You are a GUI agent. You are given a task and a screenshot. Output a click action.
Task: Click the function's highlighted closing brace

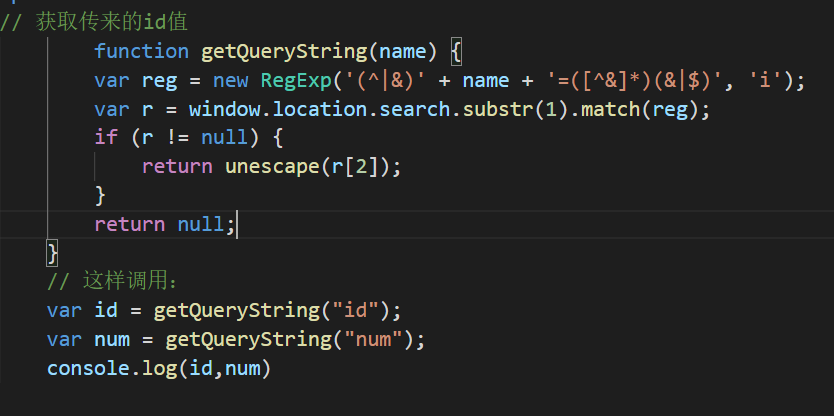52,253
